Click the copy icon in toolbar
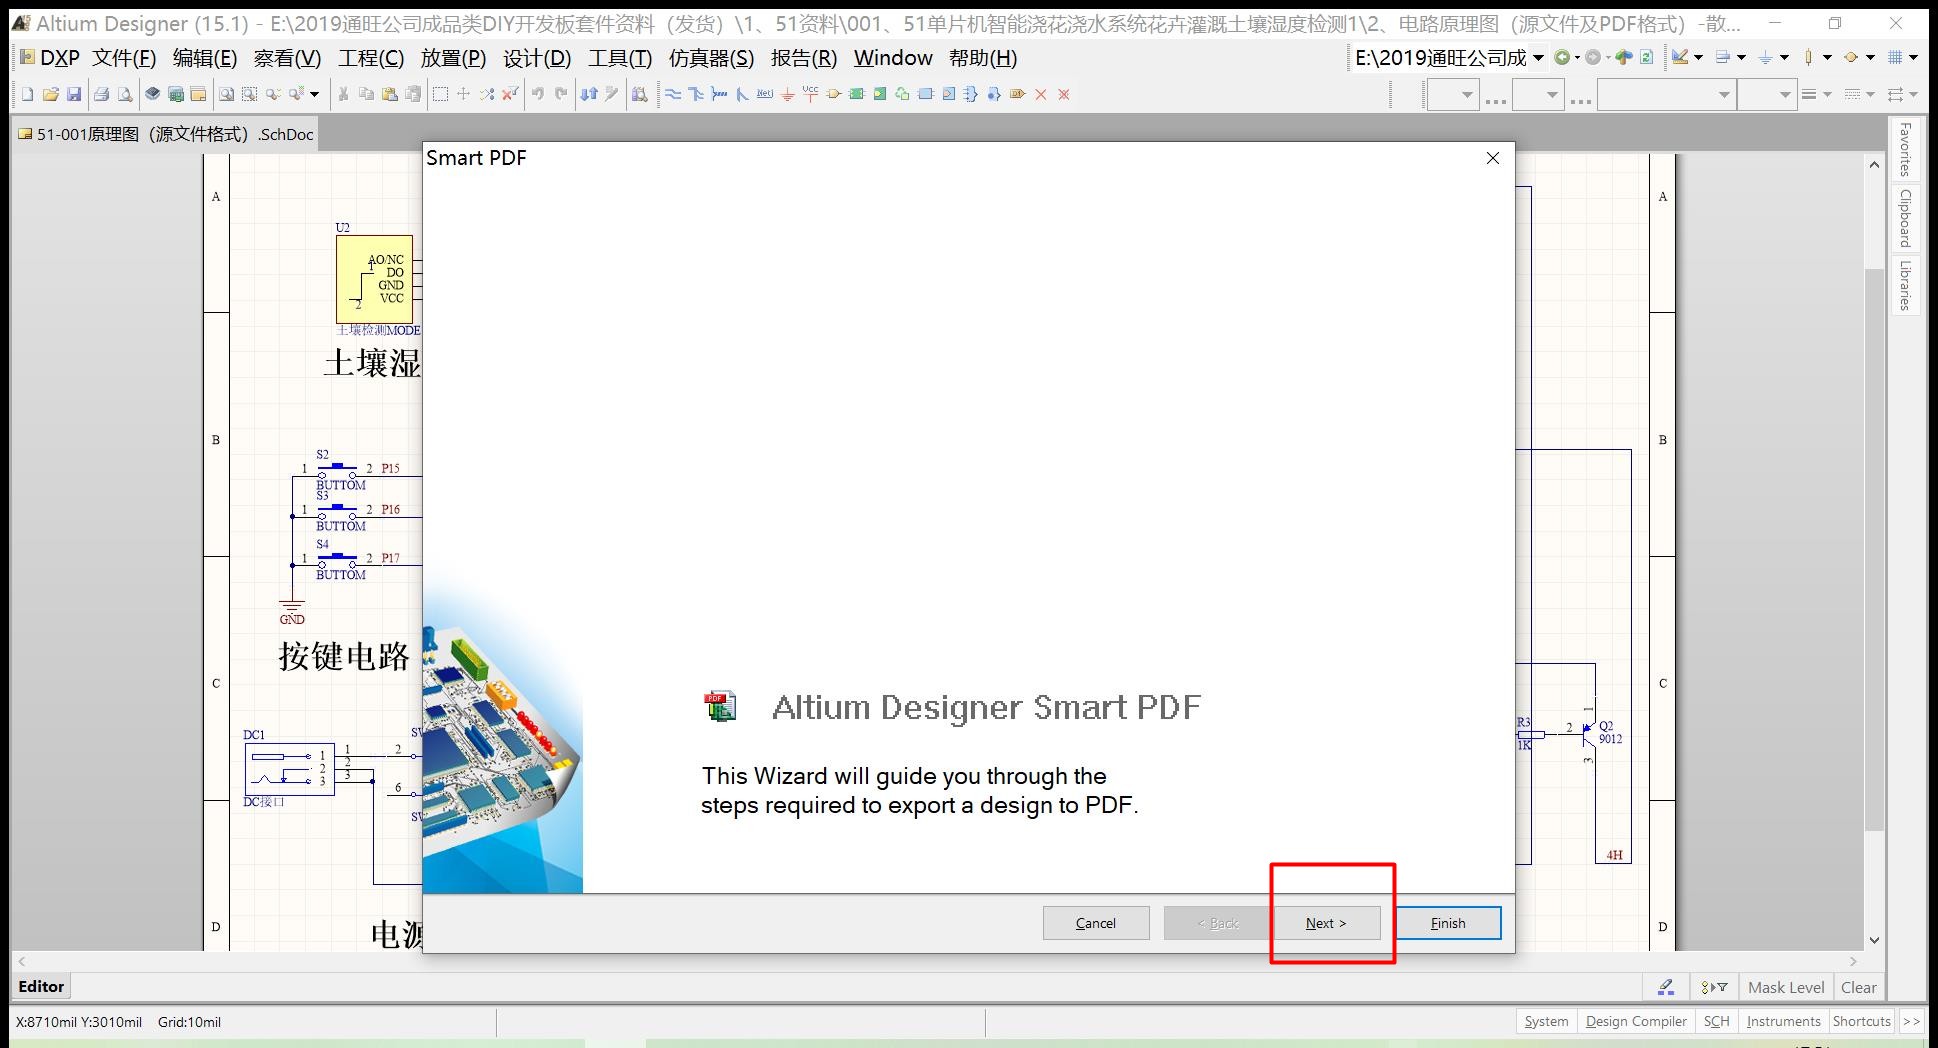Image resolution: width=1938 pixels, height=1048 pixels. click(366, 94)
